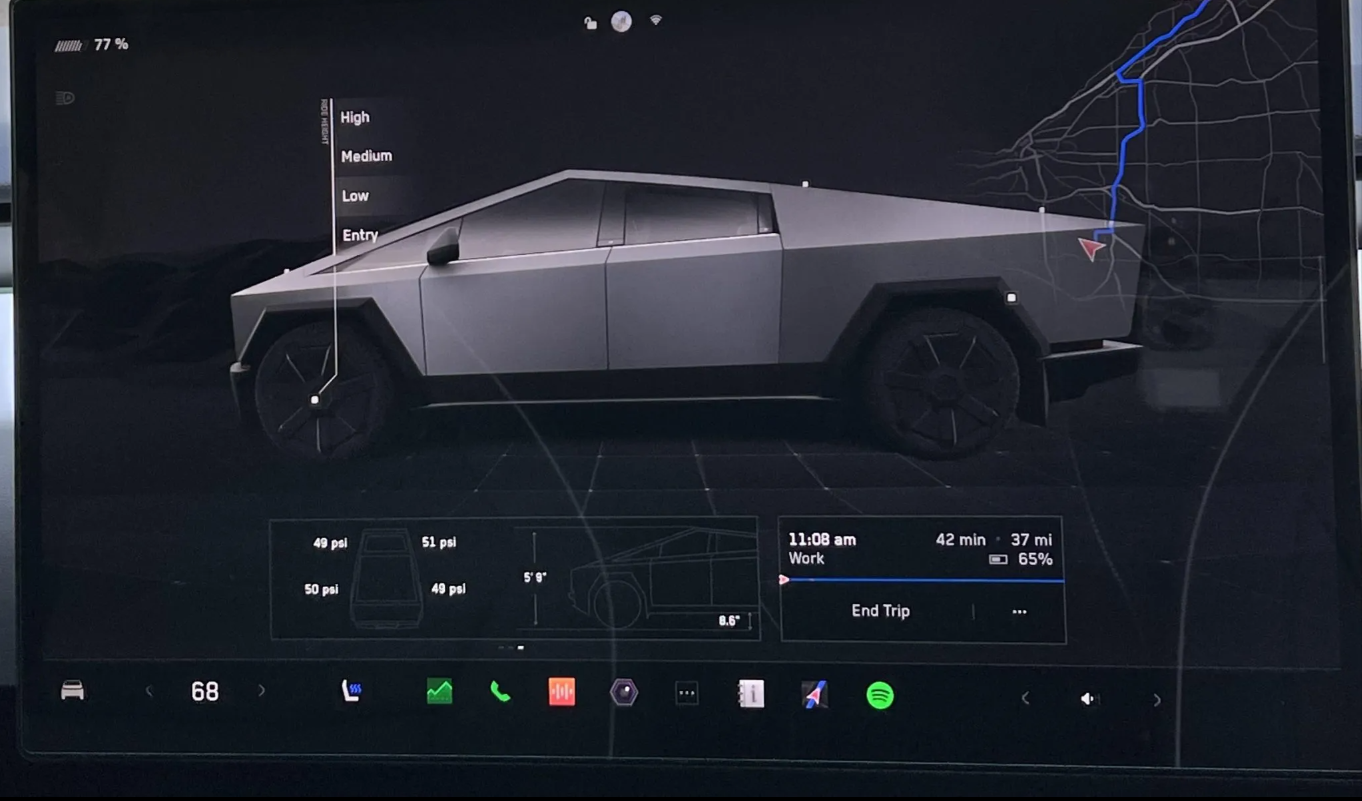
Task: Open the orange audio waveform app
Action: tap(562, 692)
